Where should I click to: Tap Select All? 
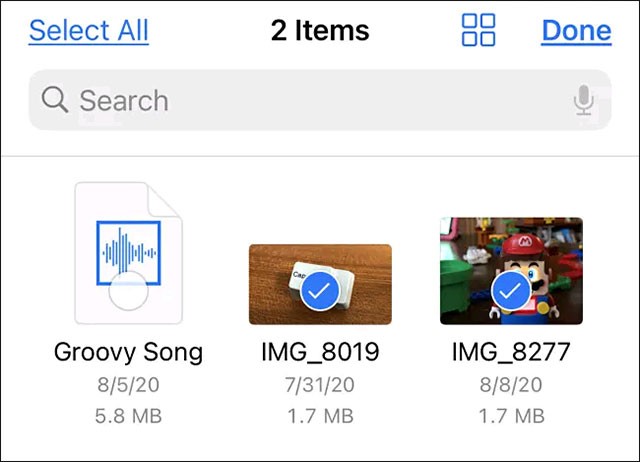88,30
